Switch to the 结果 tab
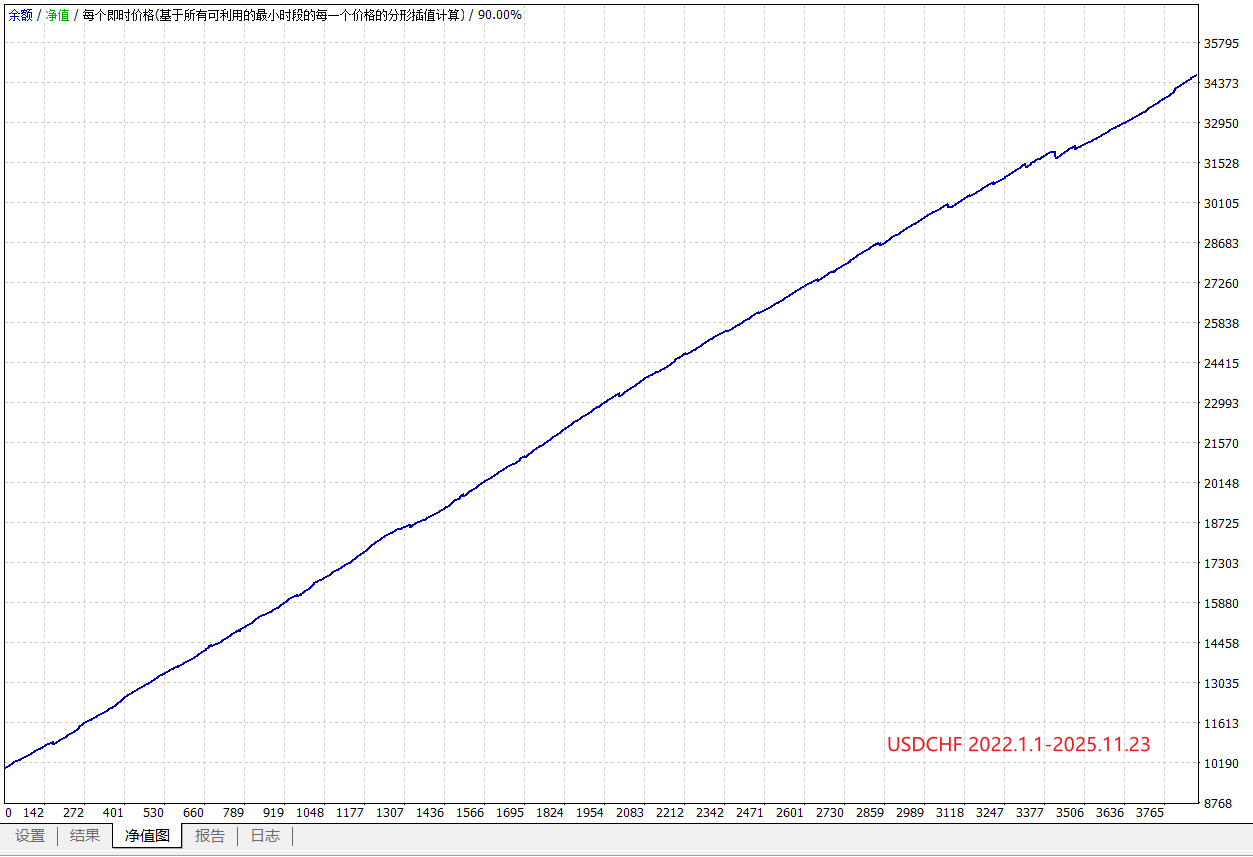This screenshot has height=857, width=1253. [x=85, y=836]
